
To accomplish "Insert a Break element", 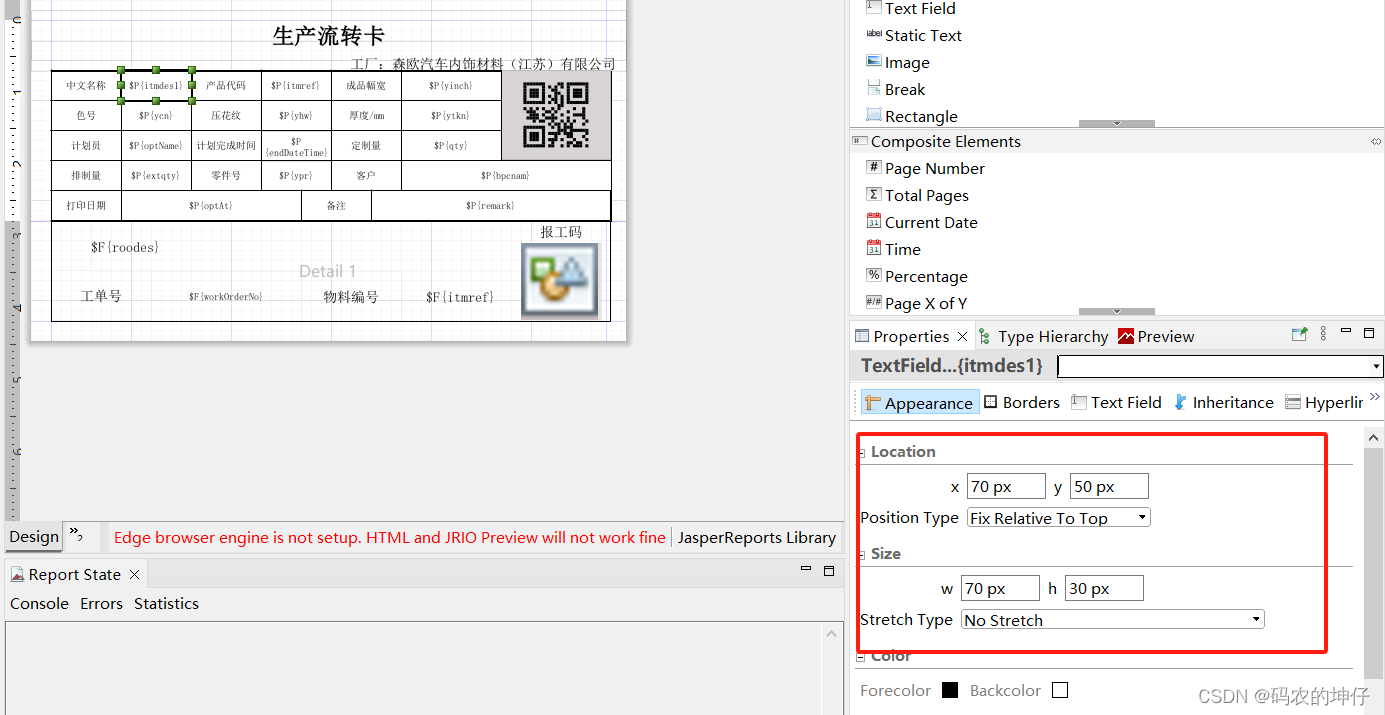I will tap(904, 89).
